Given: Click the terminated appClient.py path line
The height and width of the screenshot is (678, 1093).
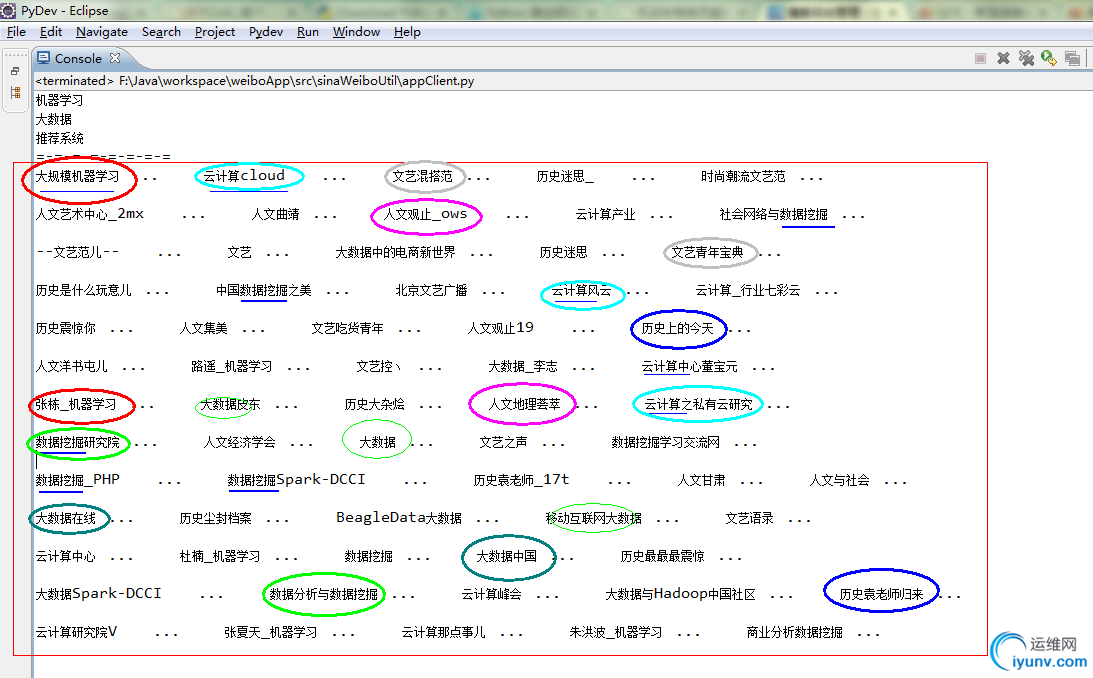Looking at the screenshot, I should pyautogui.click(x=254, y=81).
